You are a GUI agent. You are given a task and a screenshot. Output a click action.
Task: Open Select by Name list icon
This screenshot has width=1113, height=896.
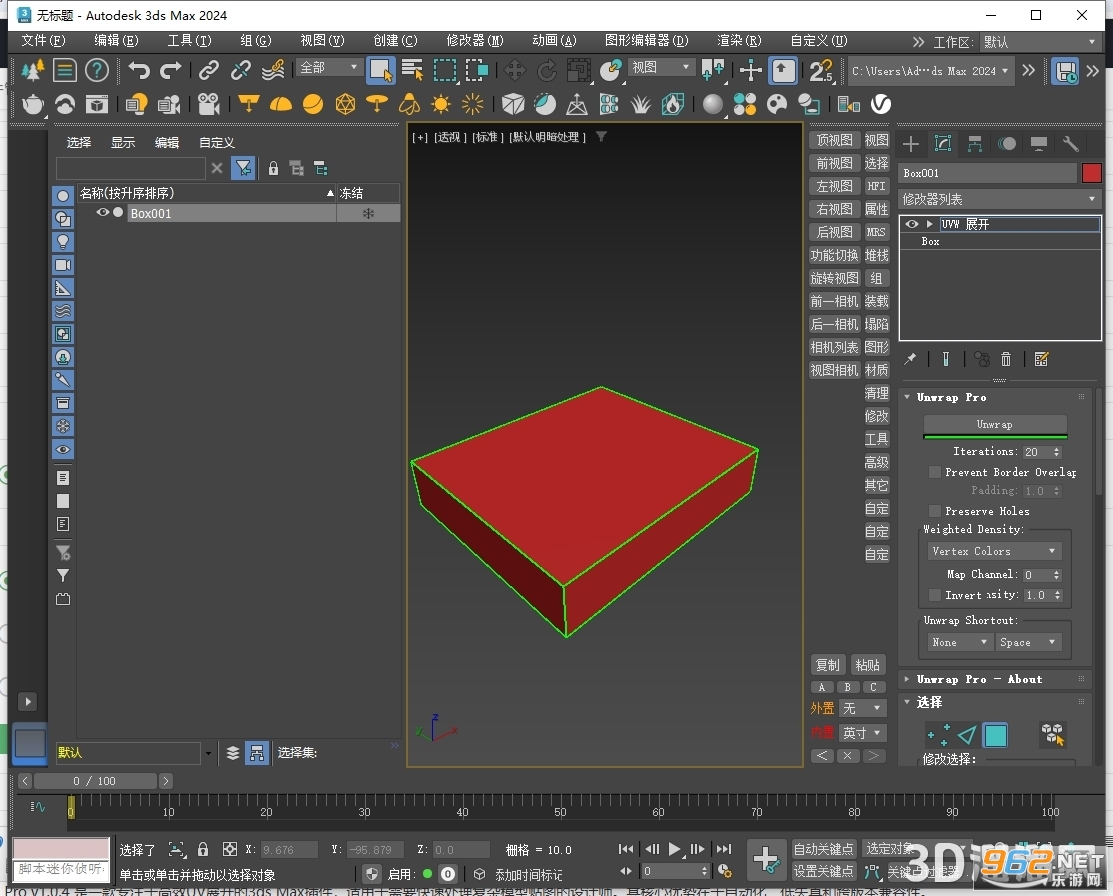click(412, 70)
